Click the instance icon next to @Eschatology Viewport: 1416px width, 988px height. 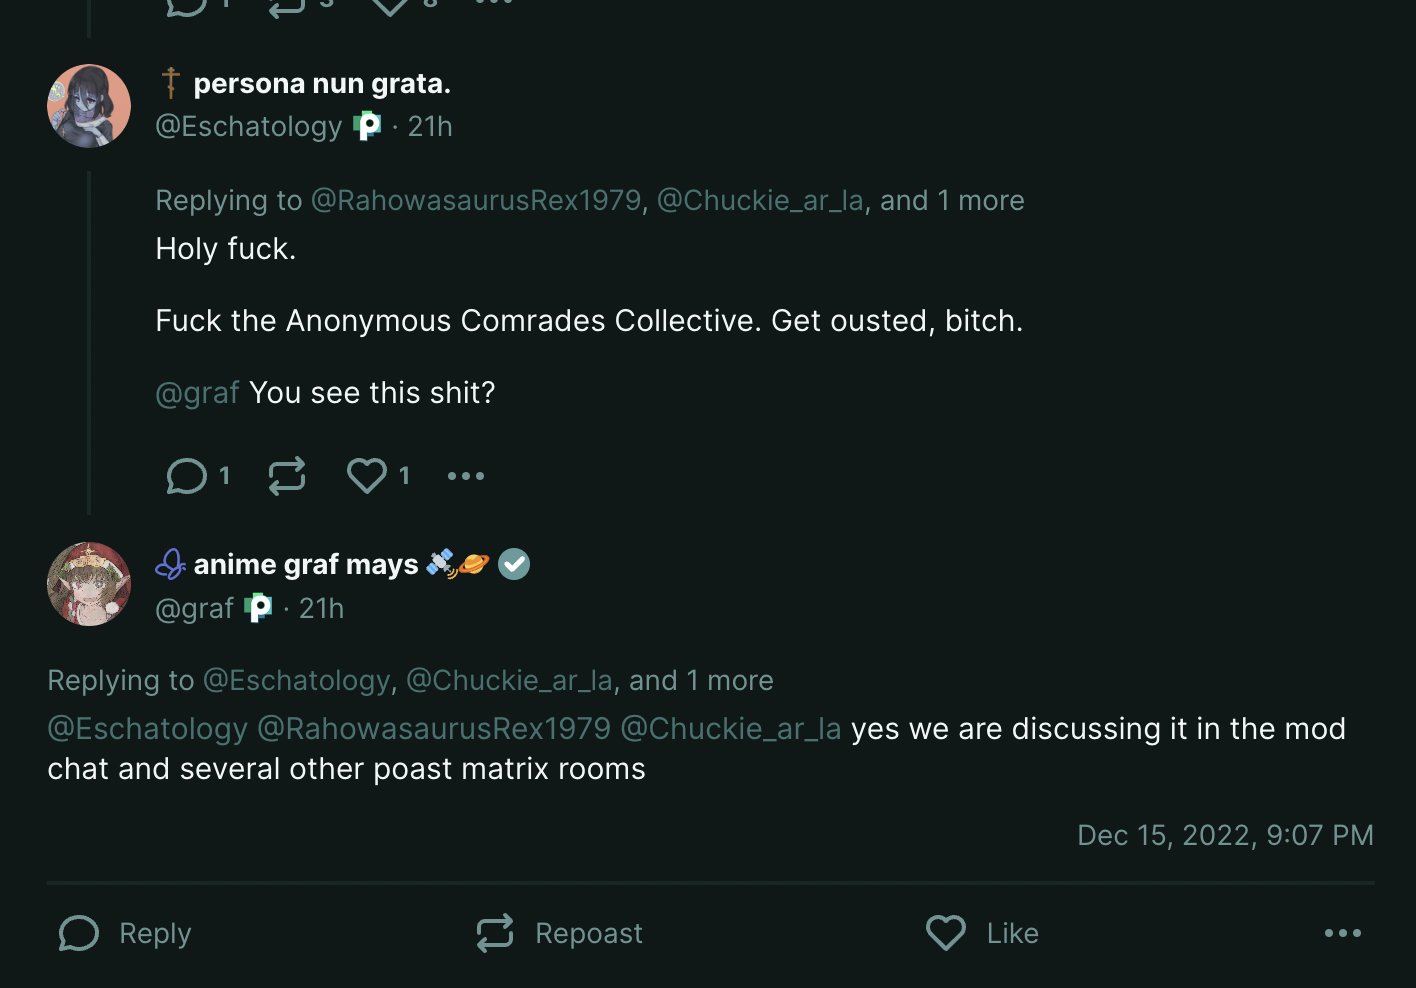pos(368,126)
